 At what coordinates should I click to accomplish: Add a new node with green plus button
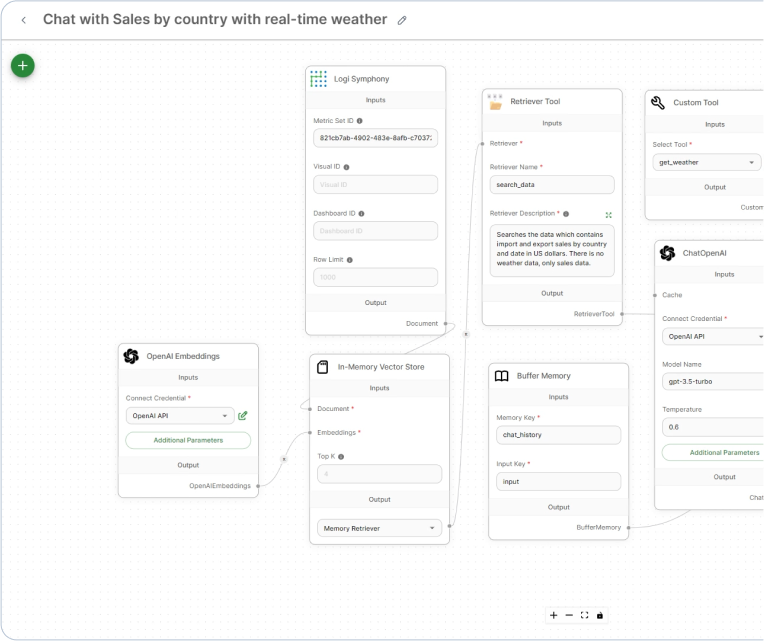point(23,66)
